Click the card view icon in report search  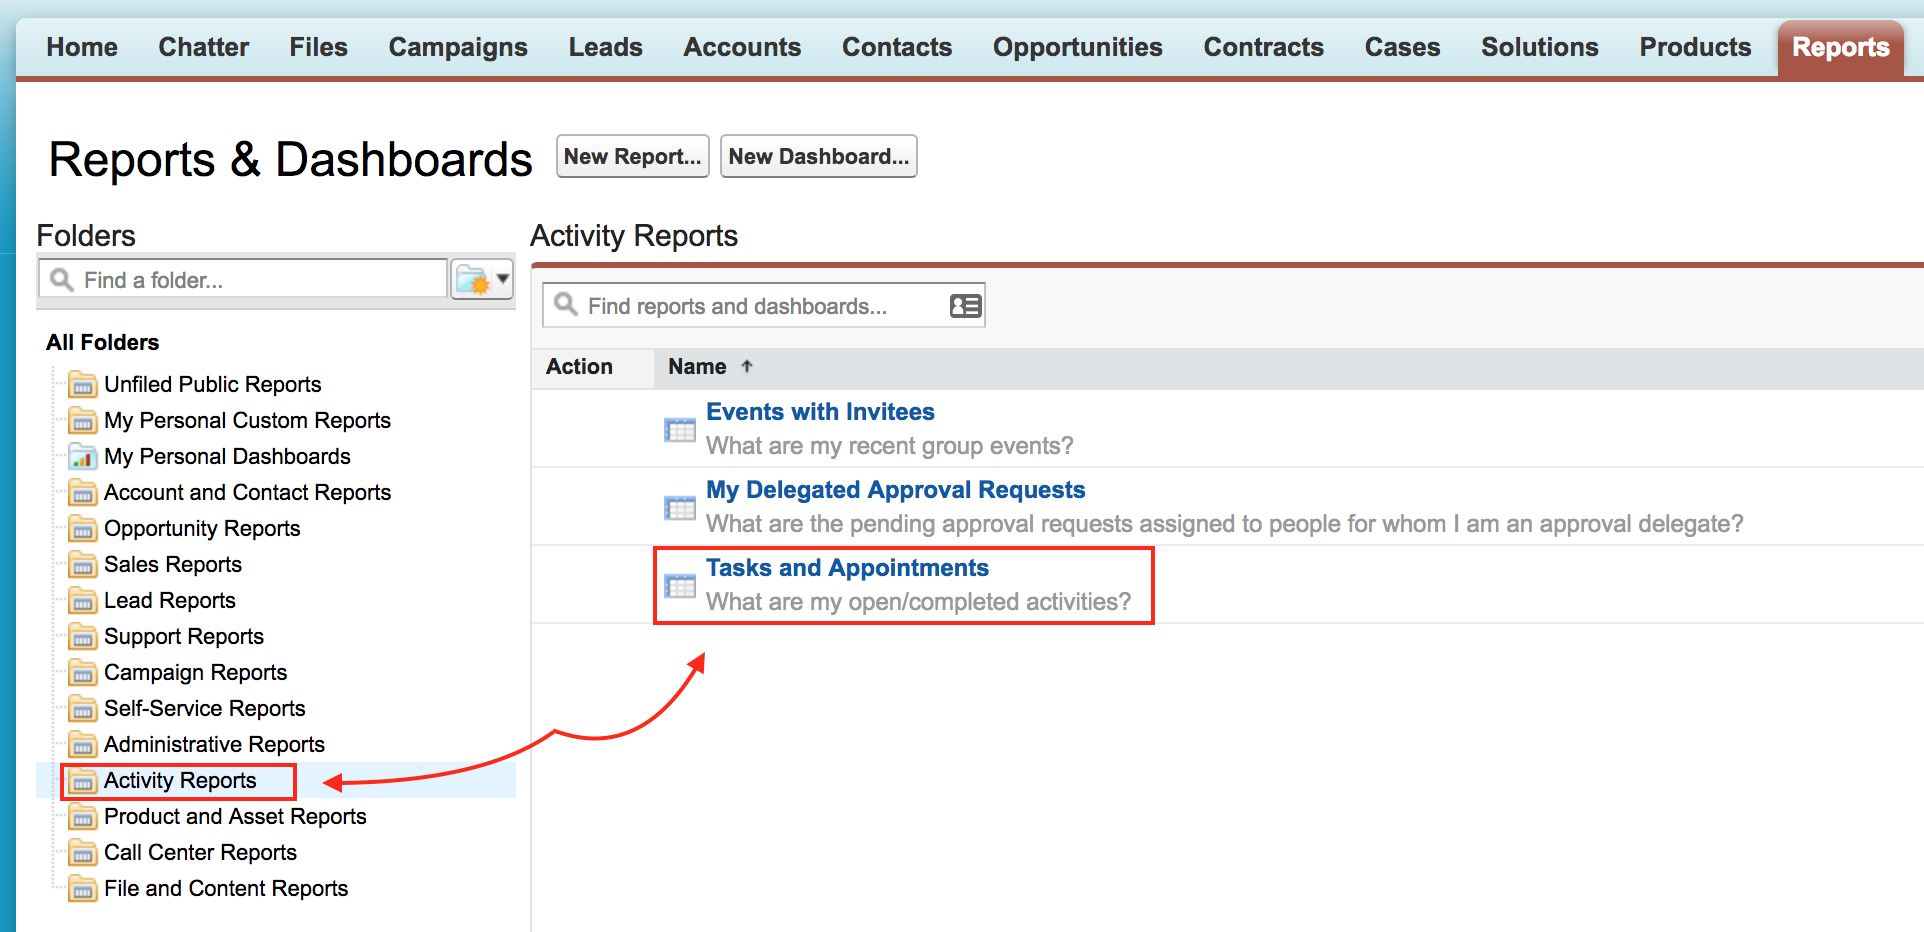[965, 306]
